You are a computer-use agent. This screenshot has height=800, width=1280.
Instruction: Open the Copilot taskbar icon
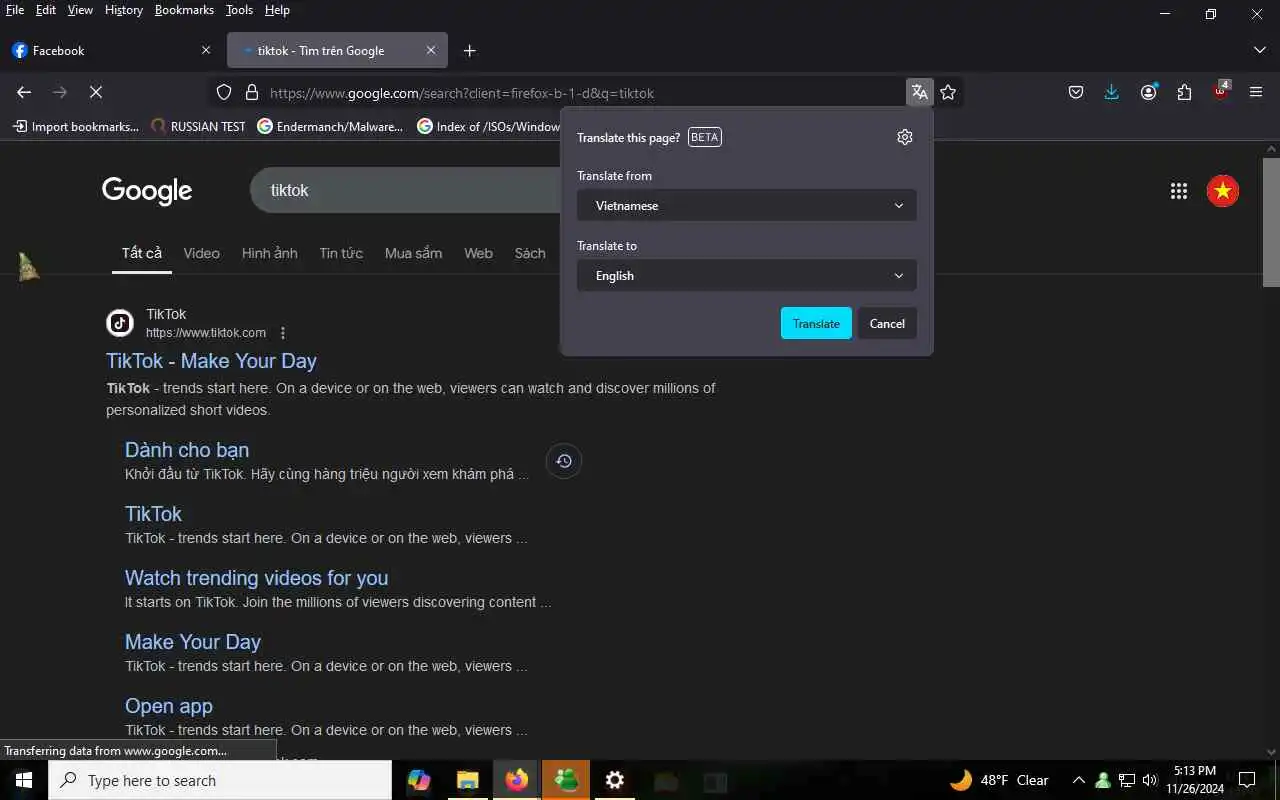coord(419,780)
